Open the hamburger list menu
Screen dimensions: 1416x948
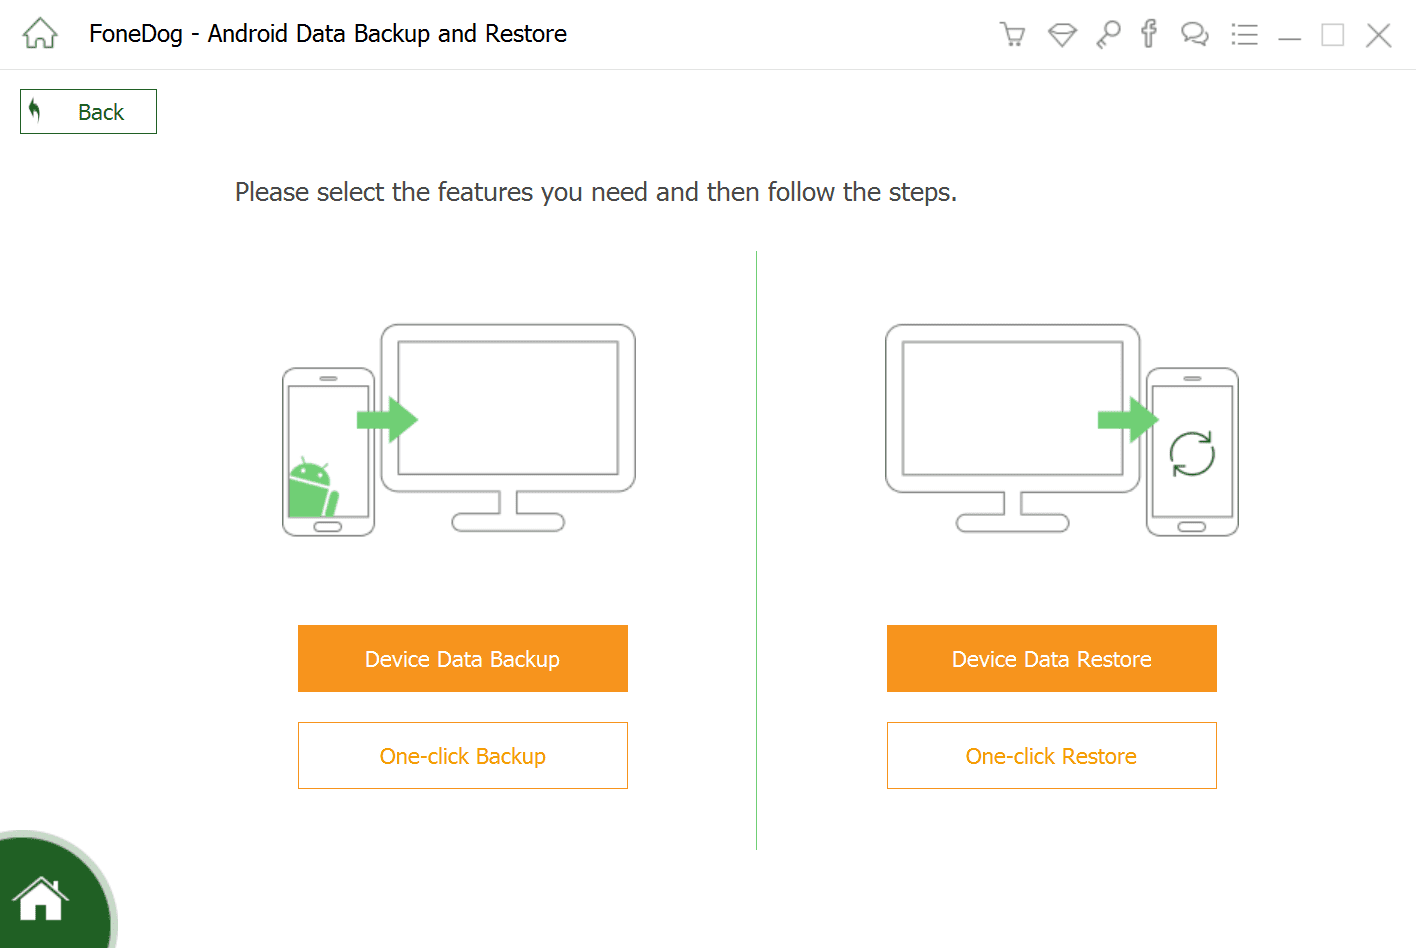pos(1245,35)
